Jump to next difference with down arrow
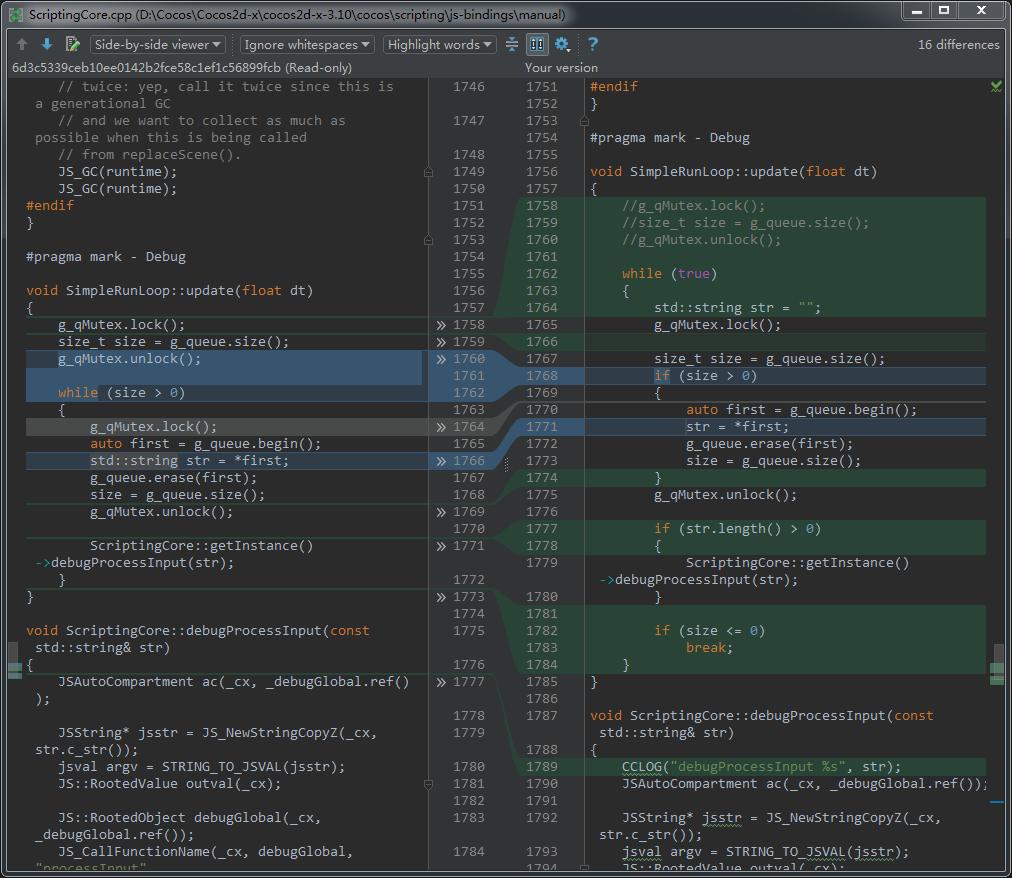Screen dimensions: 1012x878 47,44
